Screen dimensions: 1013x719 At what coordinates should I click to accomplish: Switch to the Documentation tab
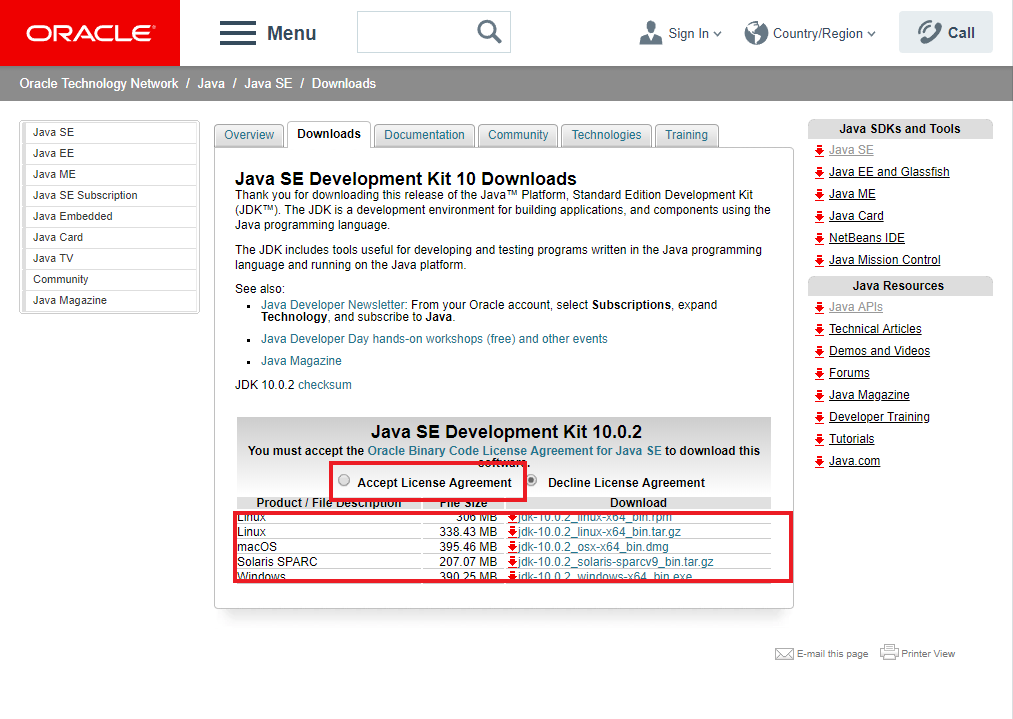[424, 135]
